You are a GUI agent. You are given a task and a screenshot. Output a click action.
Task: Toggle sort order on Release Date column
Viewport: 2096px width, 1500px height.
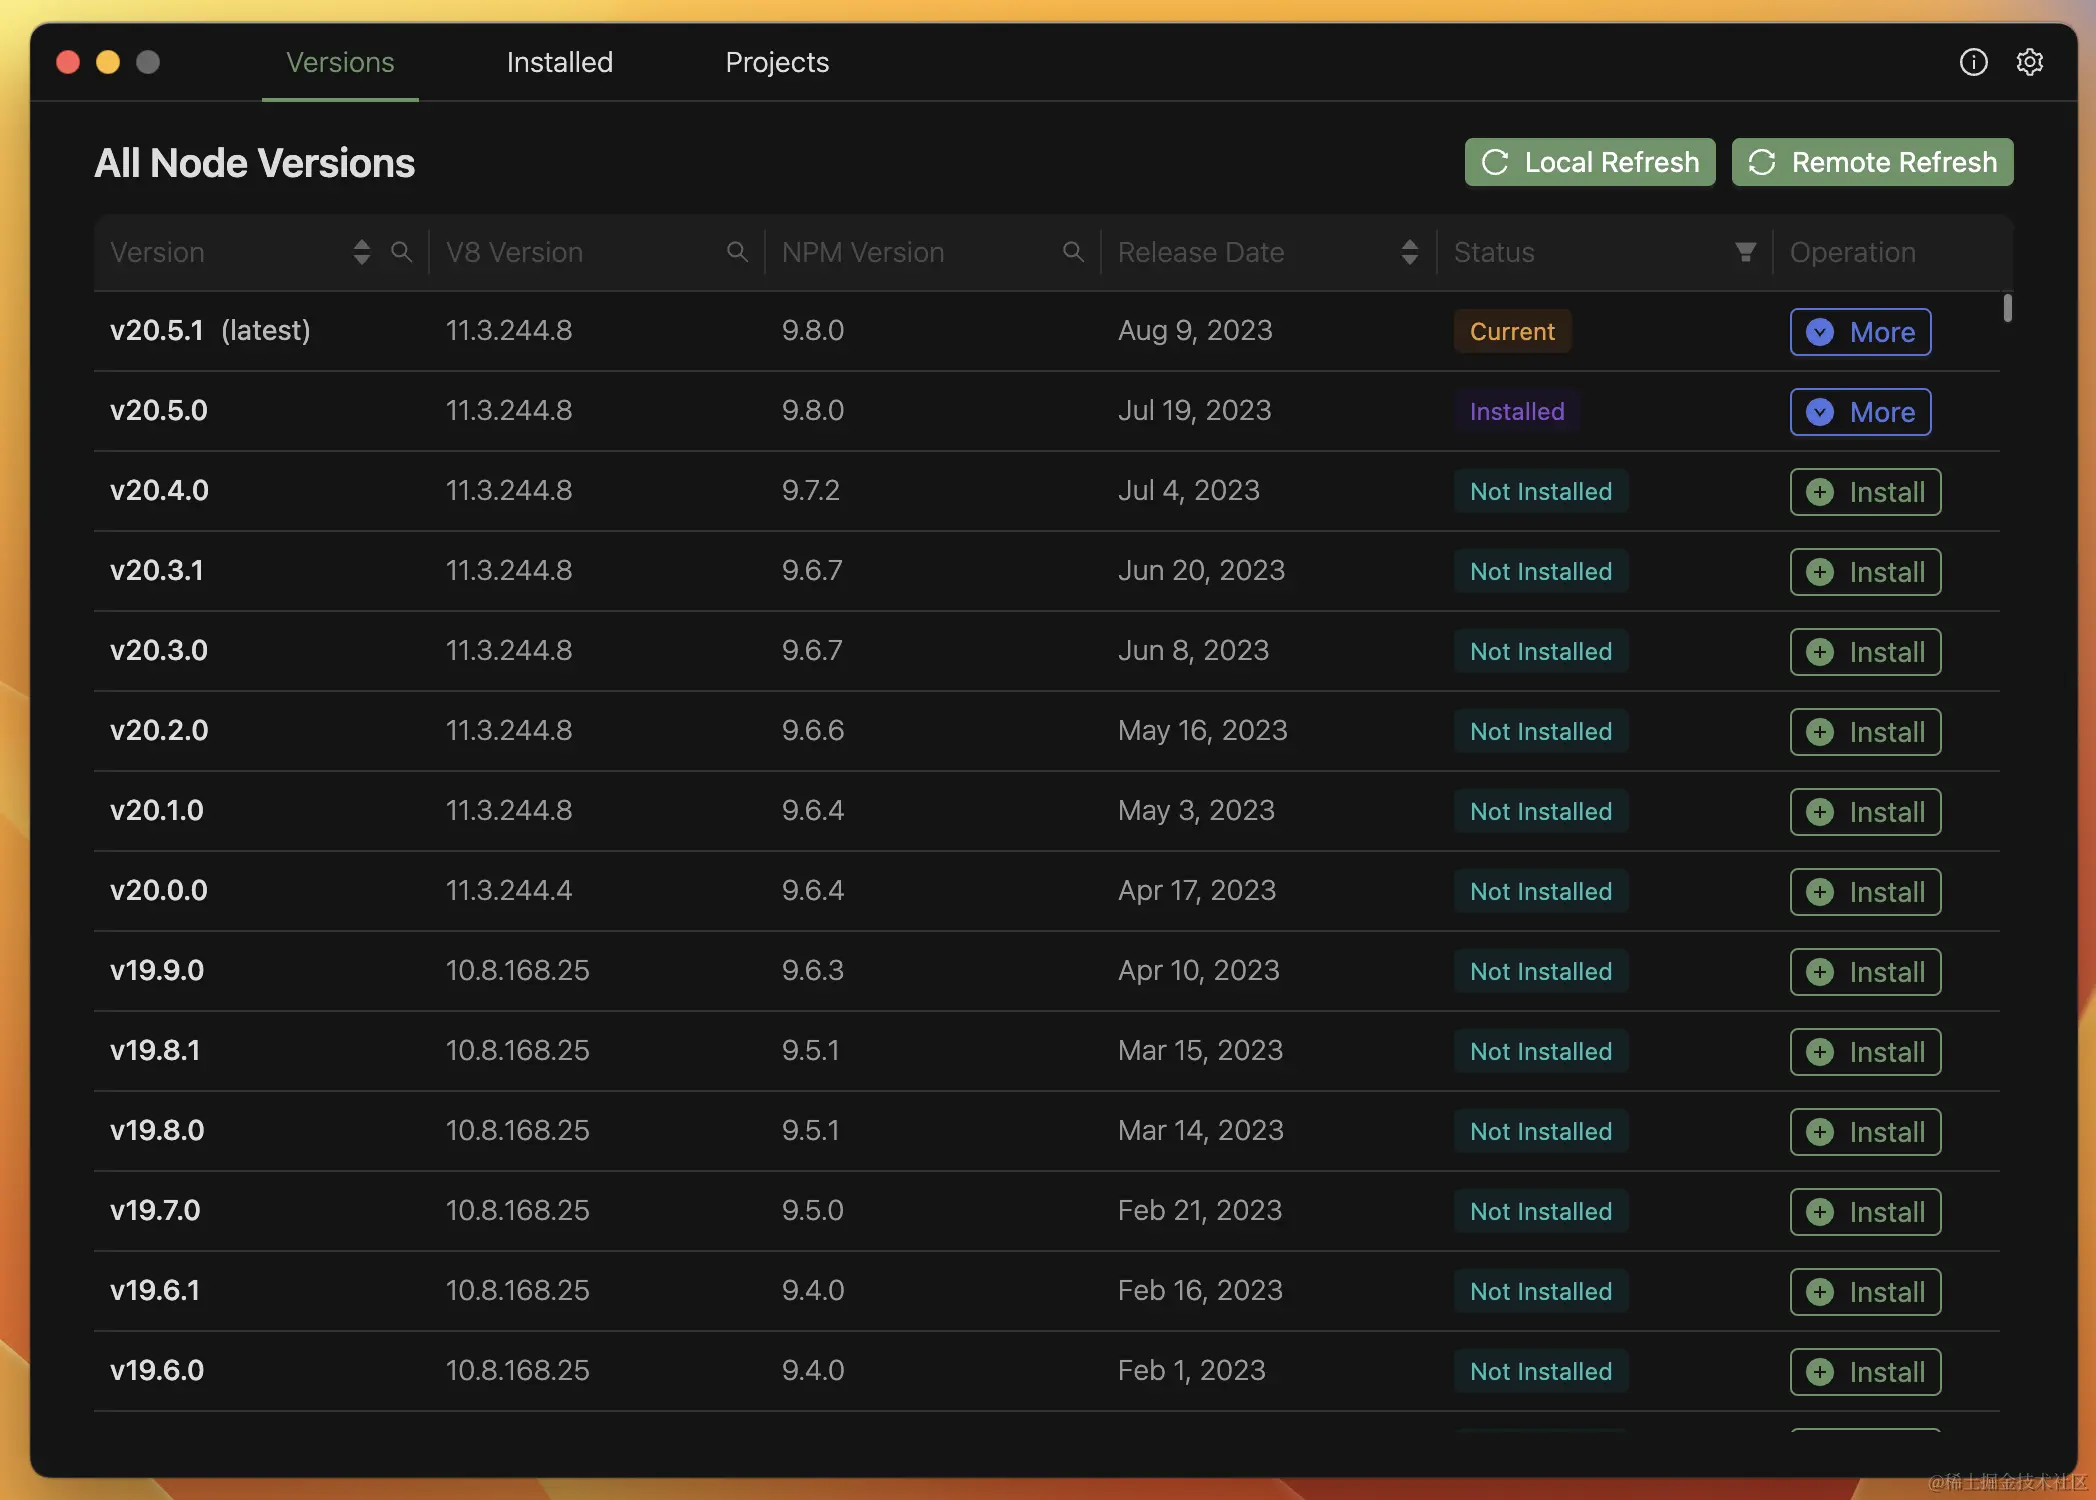(x=1410, y=252)
